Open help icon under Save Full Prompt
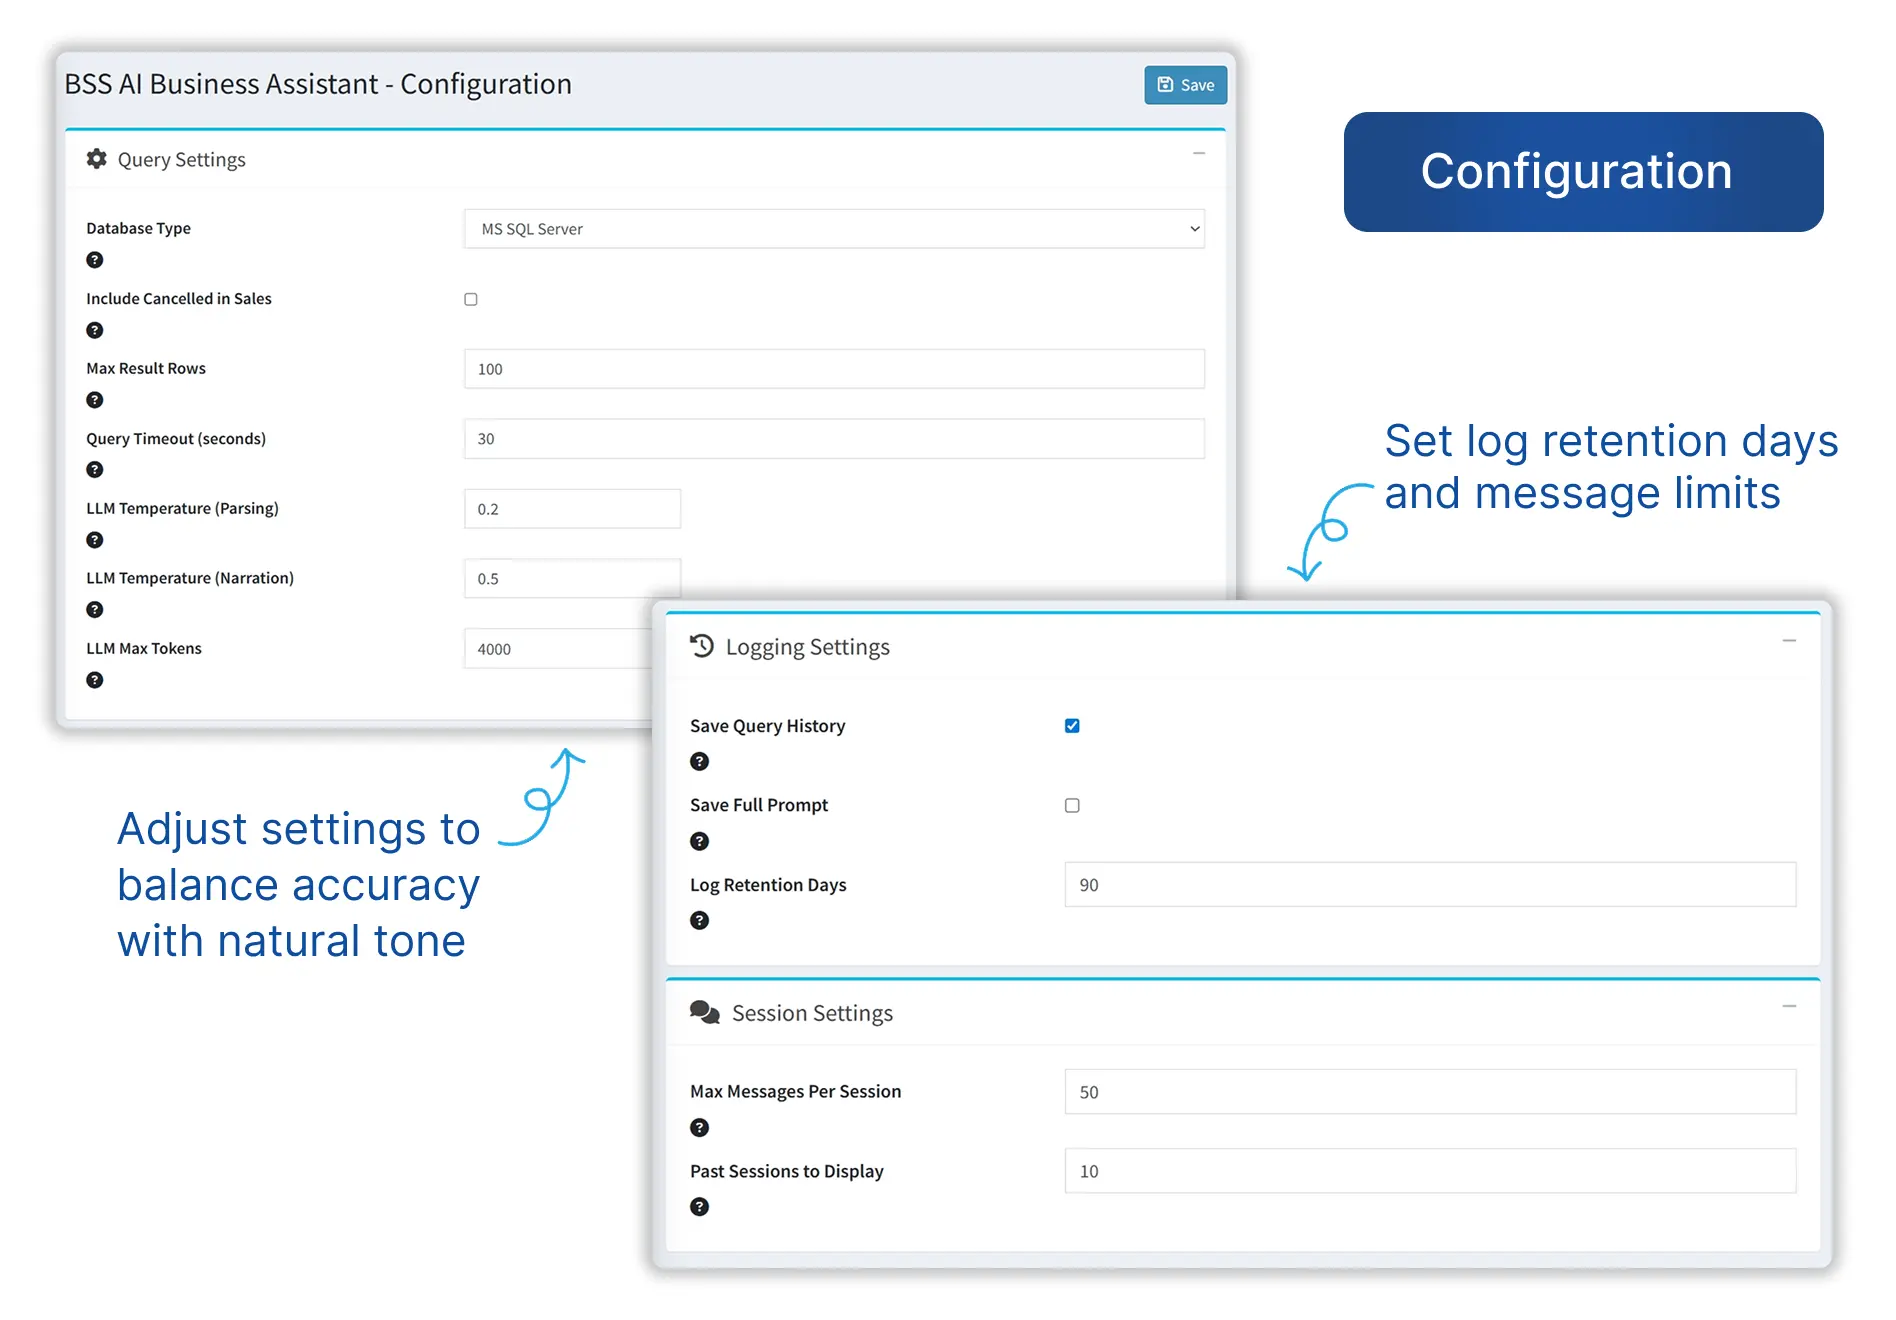This screenshot has height=1320, width=1896. (700, 842)
